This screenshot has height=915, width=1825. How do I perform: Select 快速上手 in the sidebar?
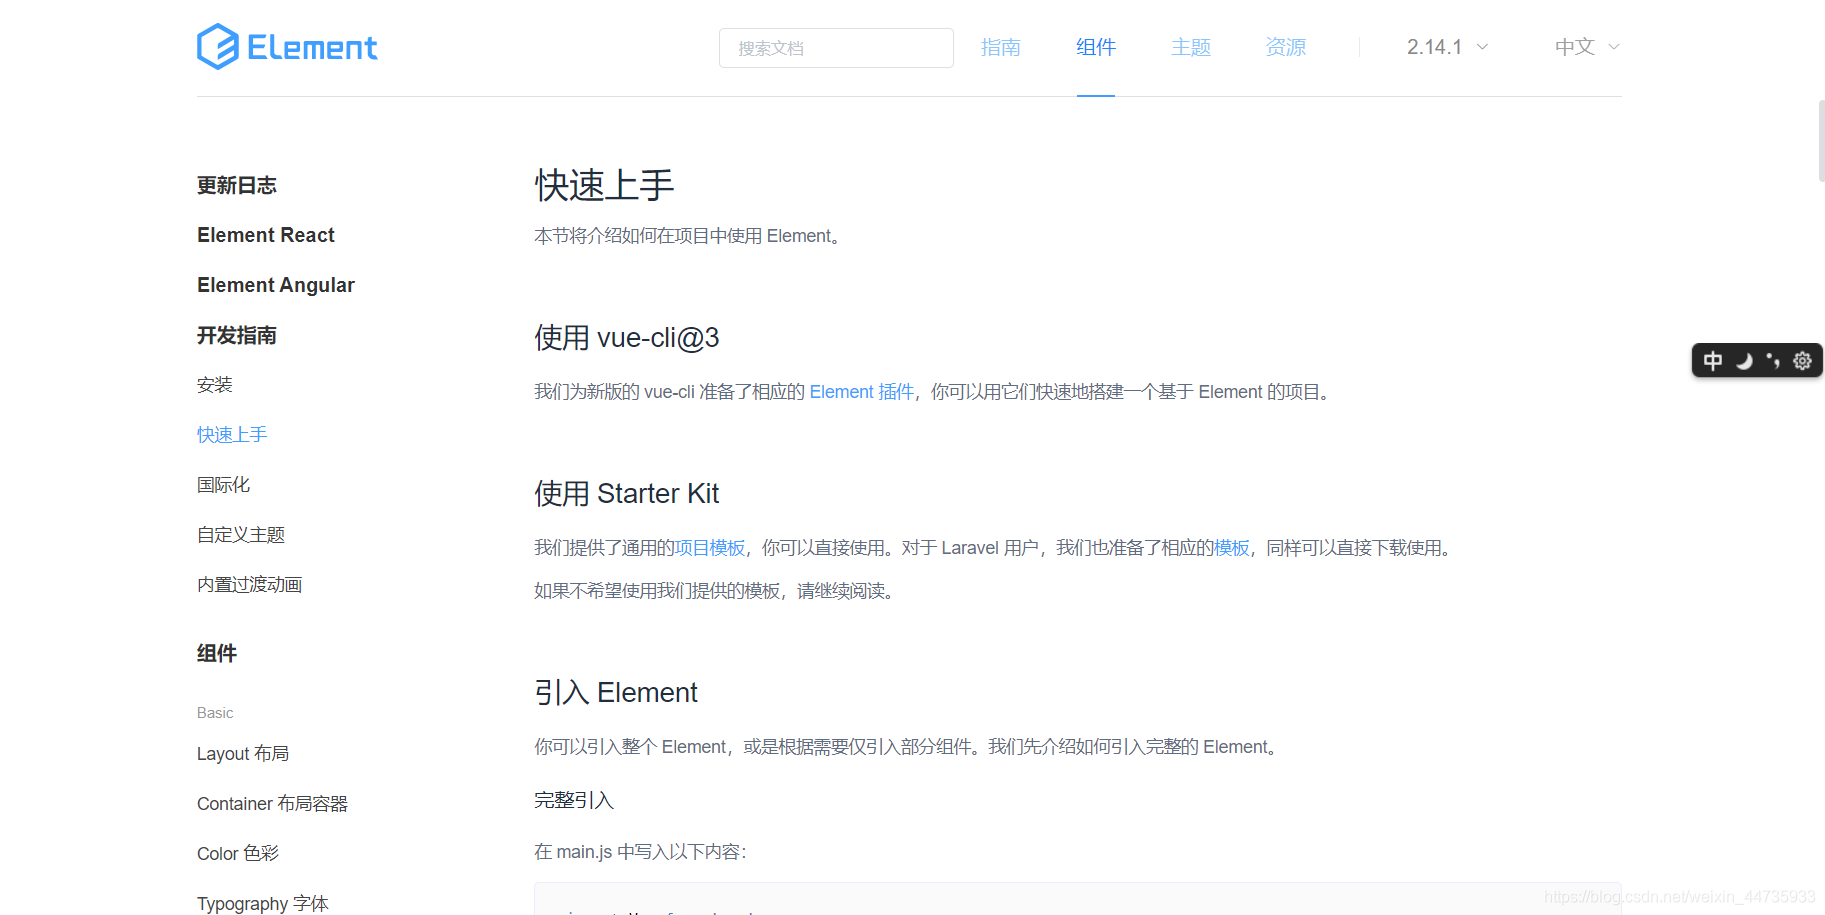(x=232, y=435)
